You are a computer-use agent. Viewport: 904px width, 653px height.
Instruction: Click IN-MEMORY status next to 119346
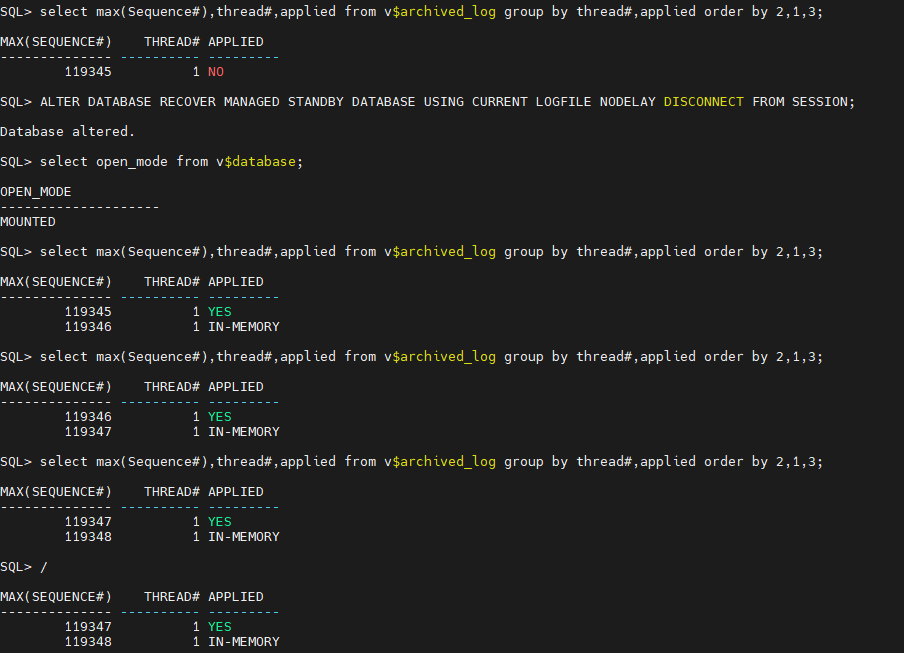243,326
